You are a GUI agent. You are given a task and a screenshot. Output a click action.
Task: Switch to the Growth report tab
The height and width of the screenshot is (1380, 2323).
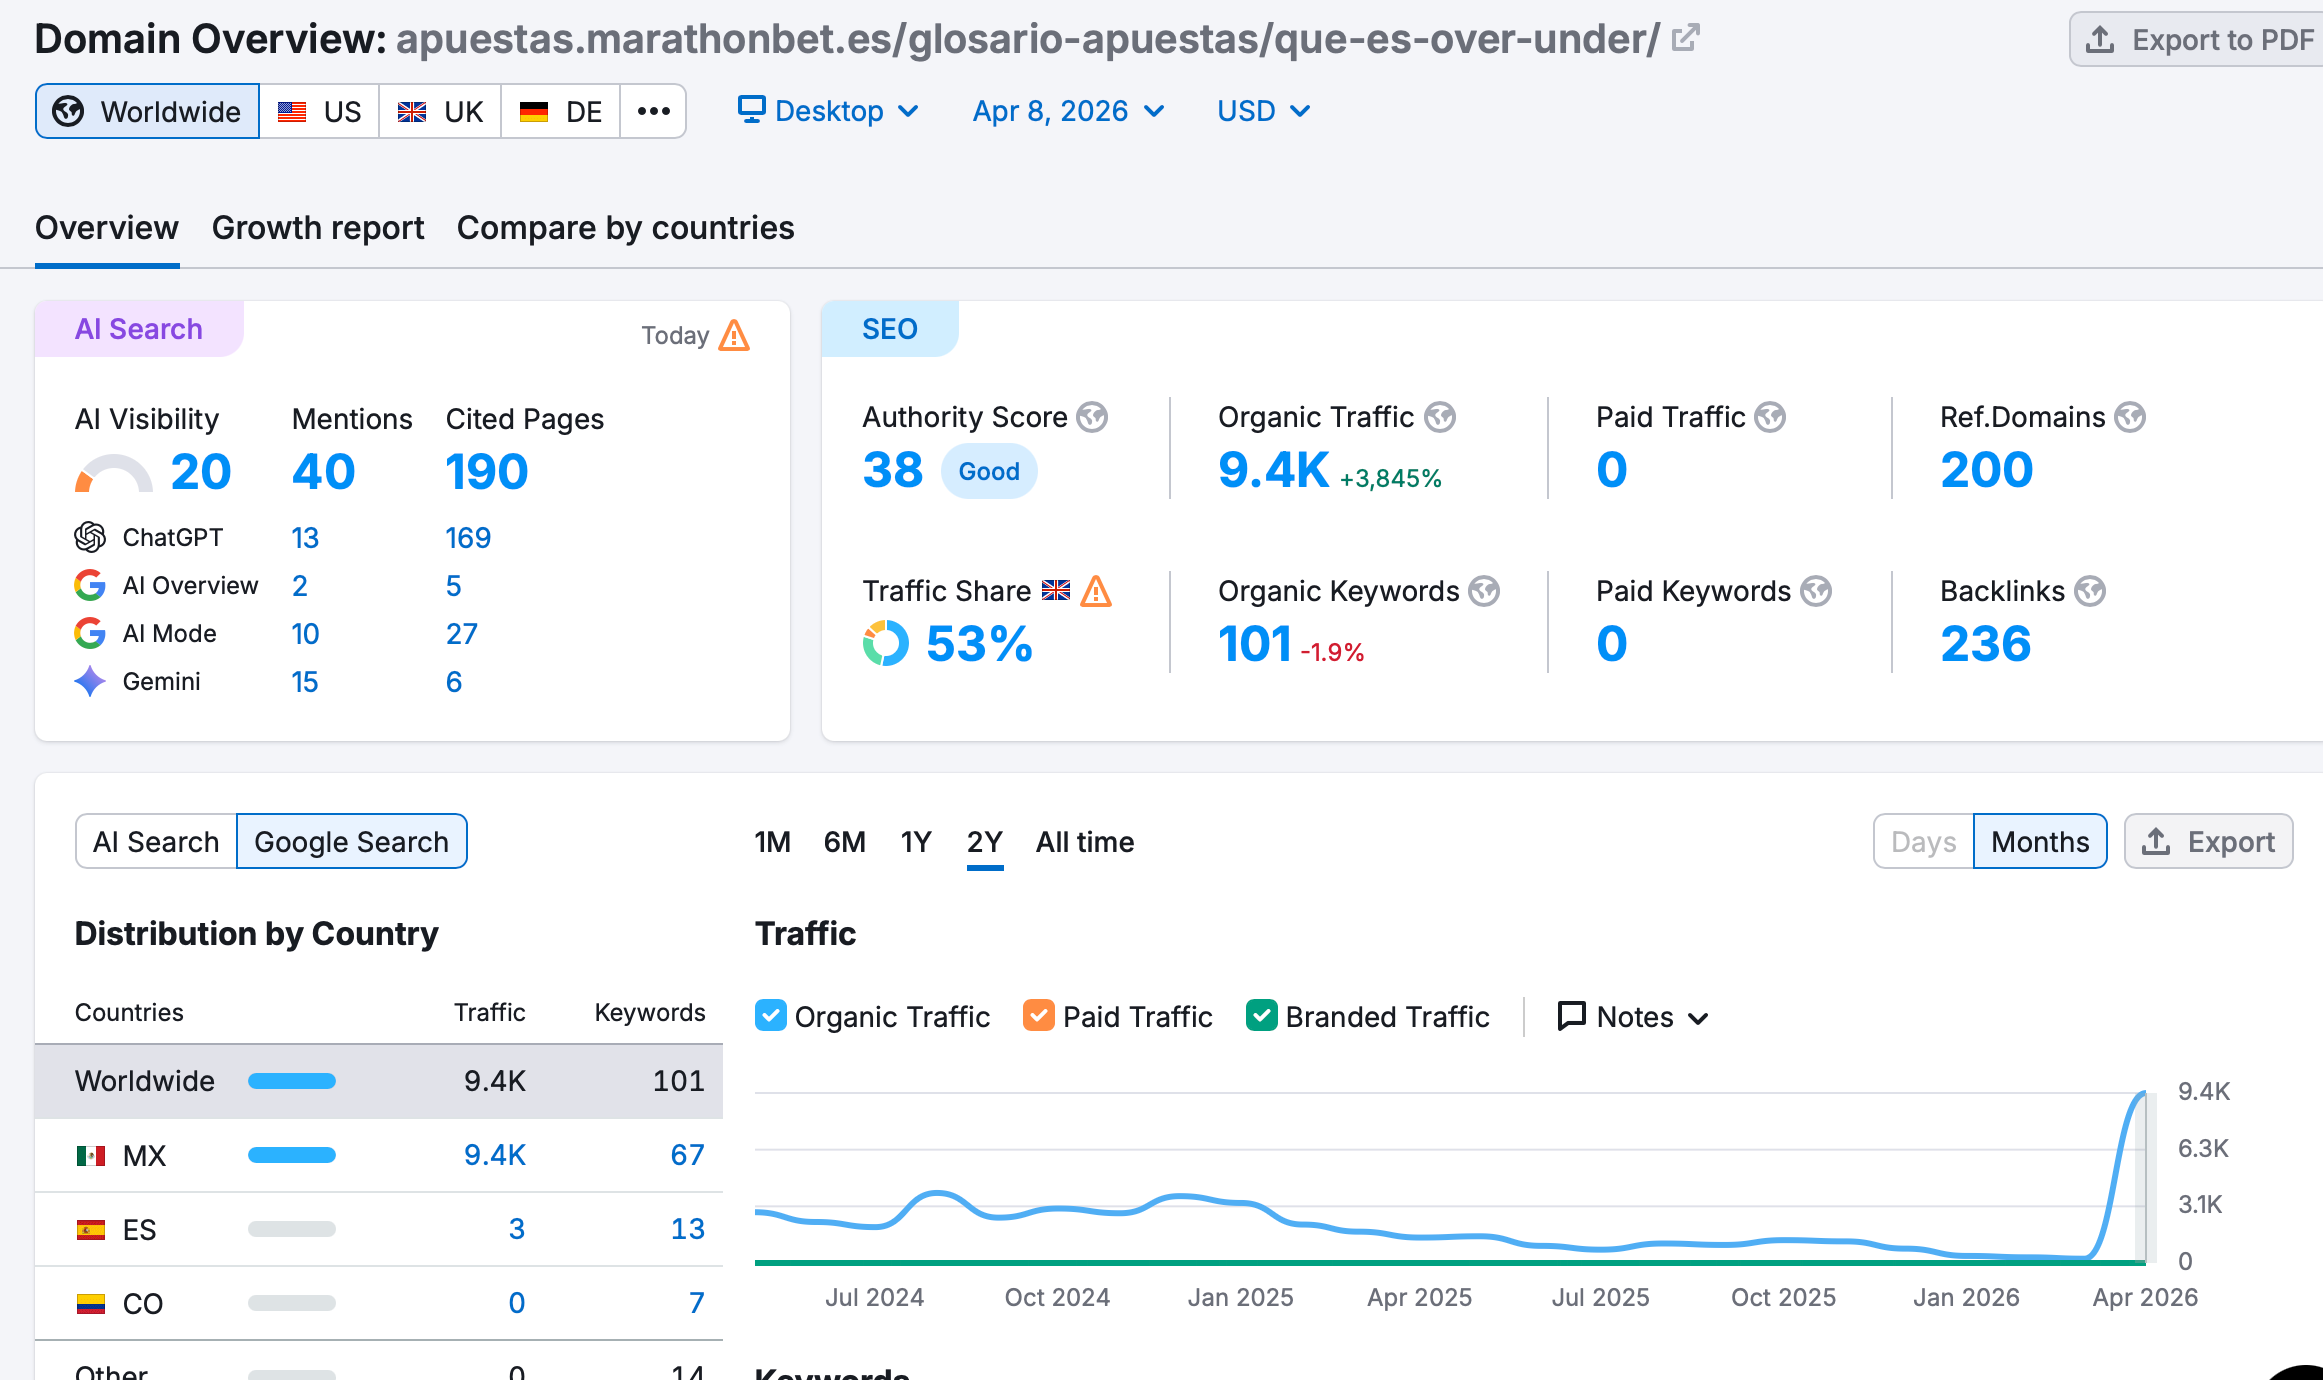(x=318, y=228)
